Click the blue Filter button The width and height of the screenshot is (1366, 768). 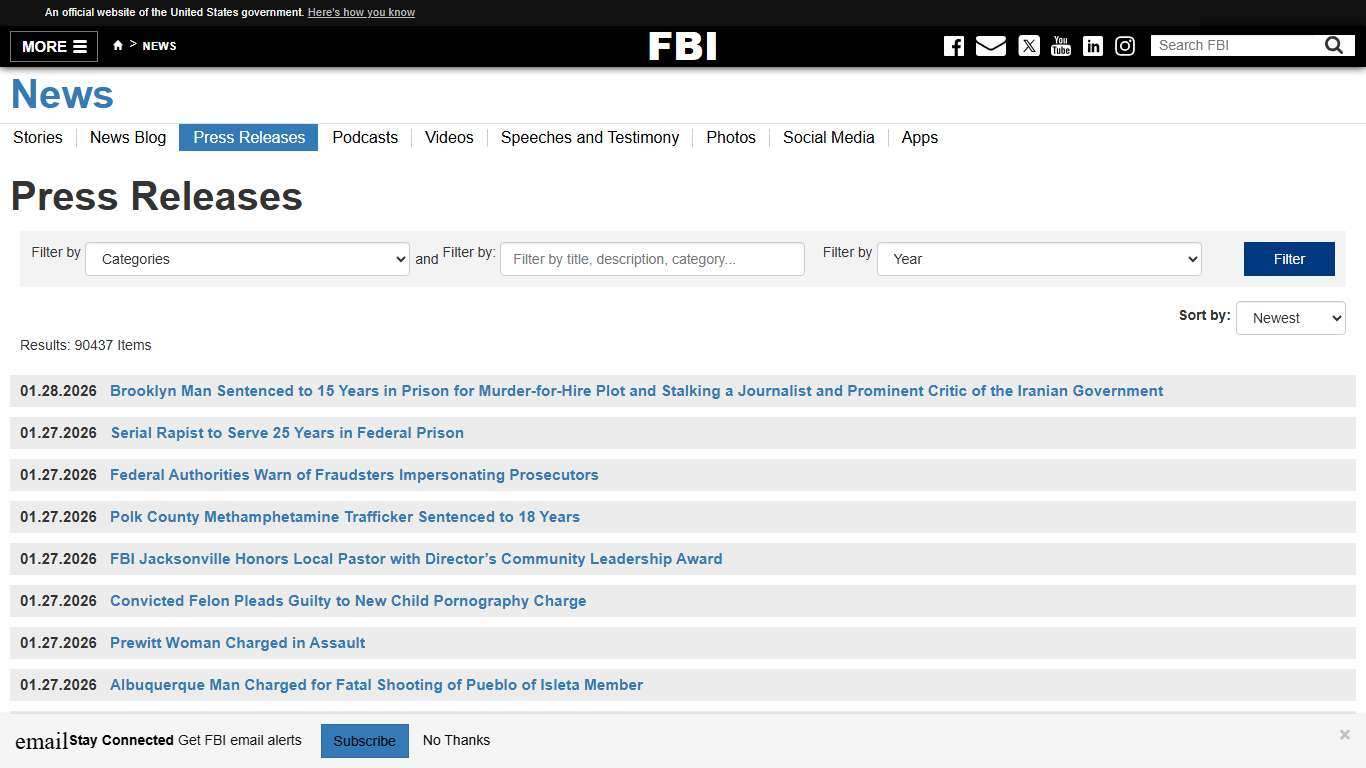coord(1288,259)
